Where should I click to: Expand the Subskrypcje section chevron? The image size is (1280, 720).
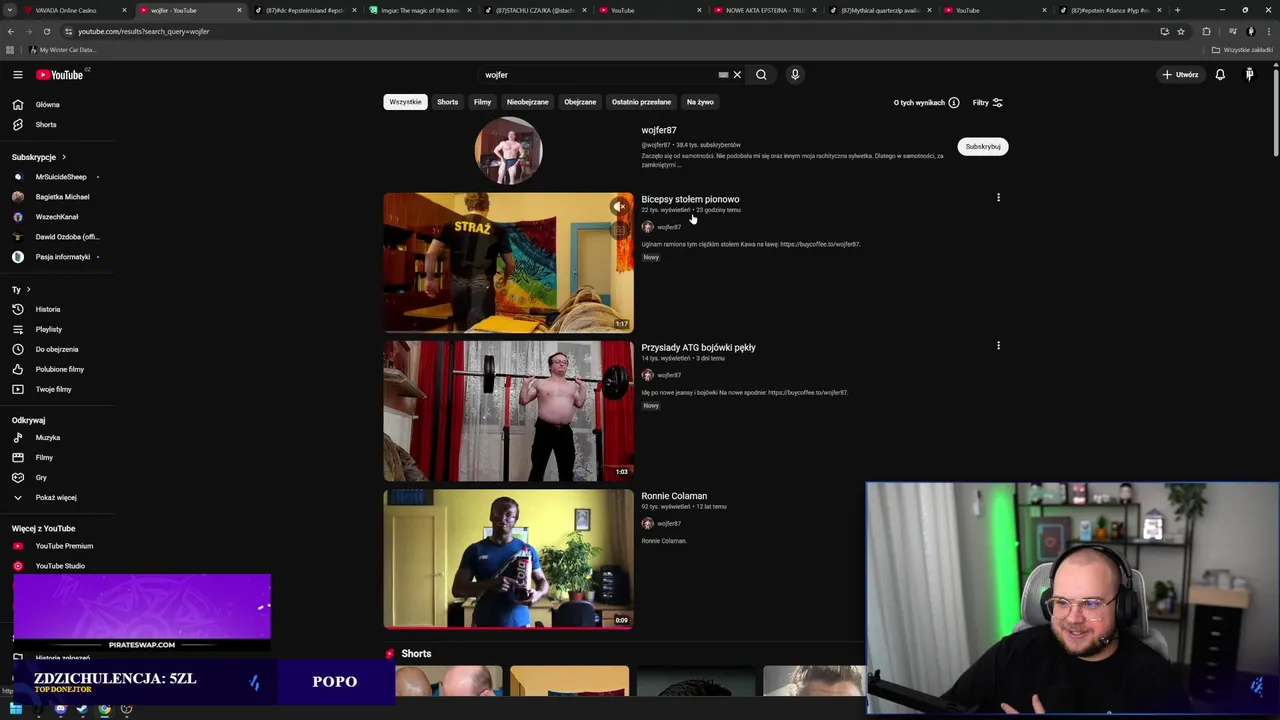[x=63, y=157]
